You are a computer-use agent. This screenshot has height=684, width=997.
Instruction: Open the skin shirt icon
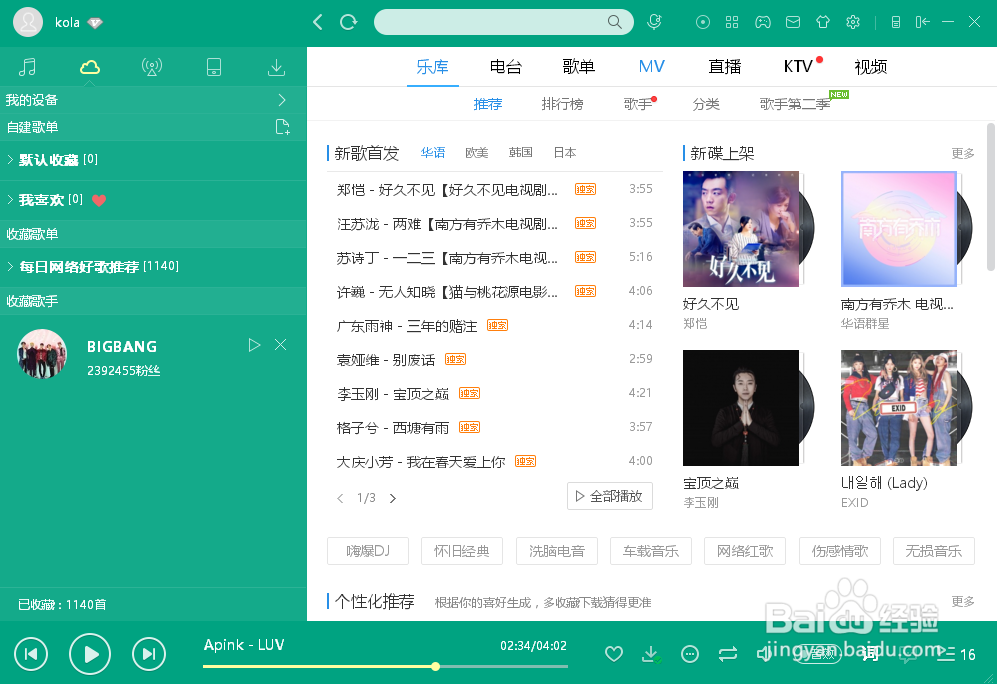(823, 22)
